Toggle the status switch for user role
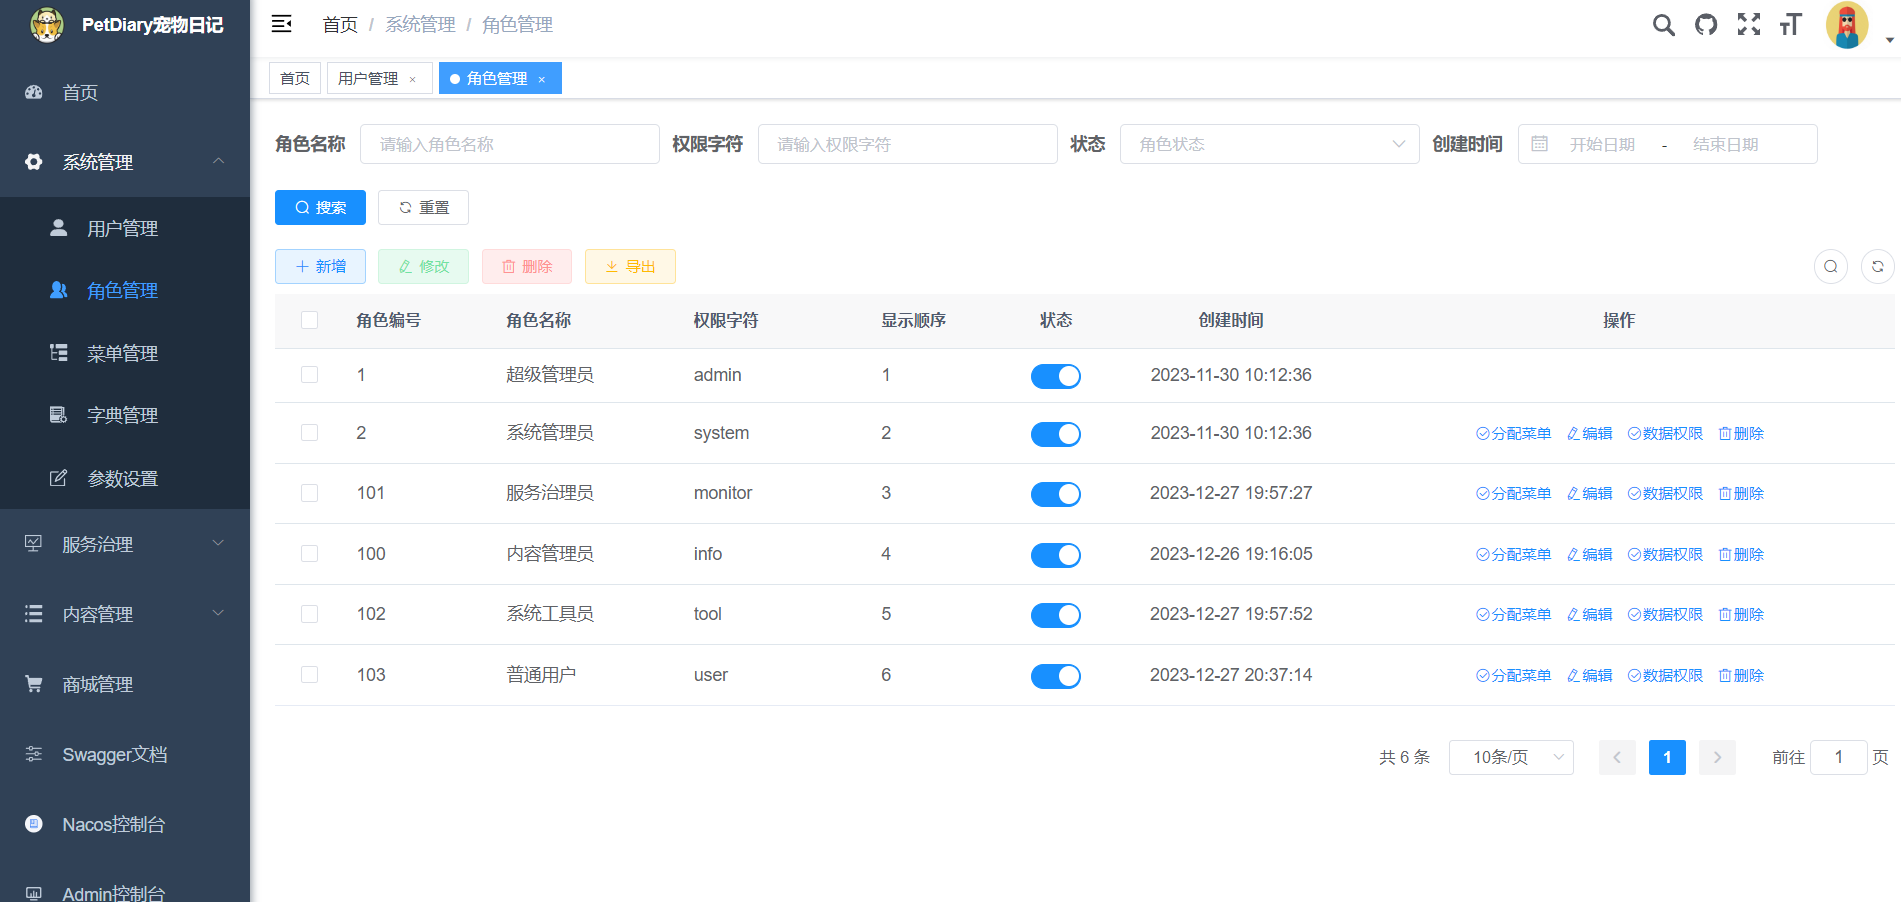 (1056, 676)
